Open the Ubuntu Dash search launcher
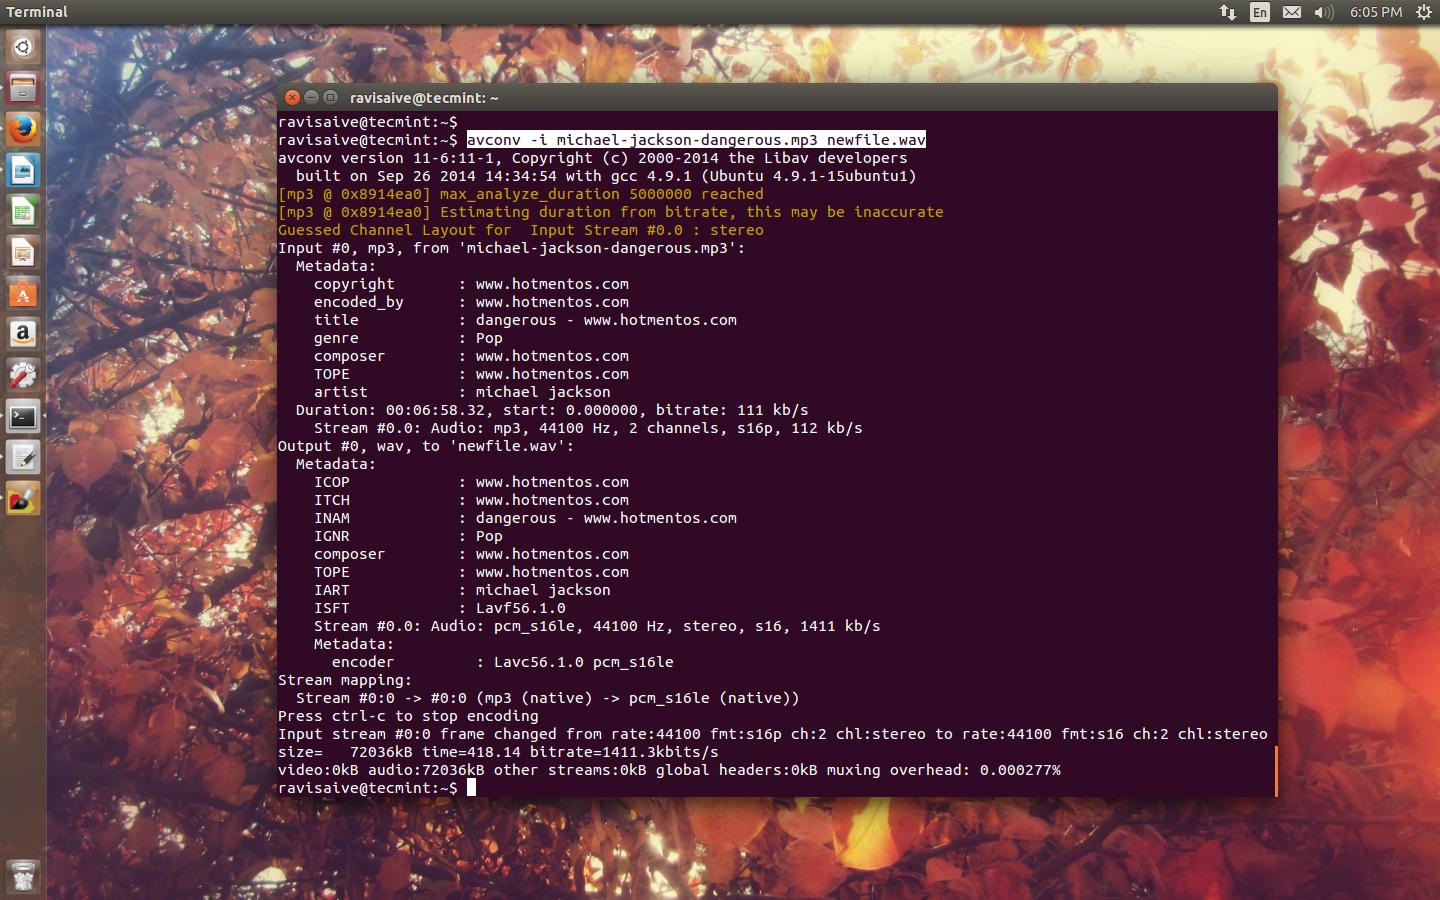1440x900 pixels. point(23,46)
